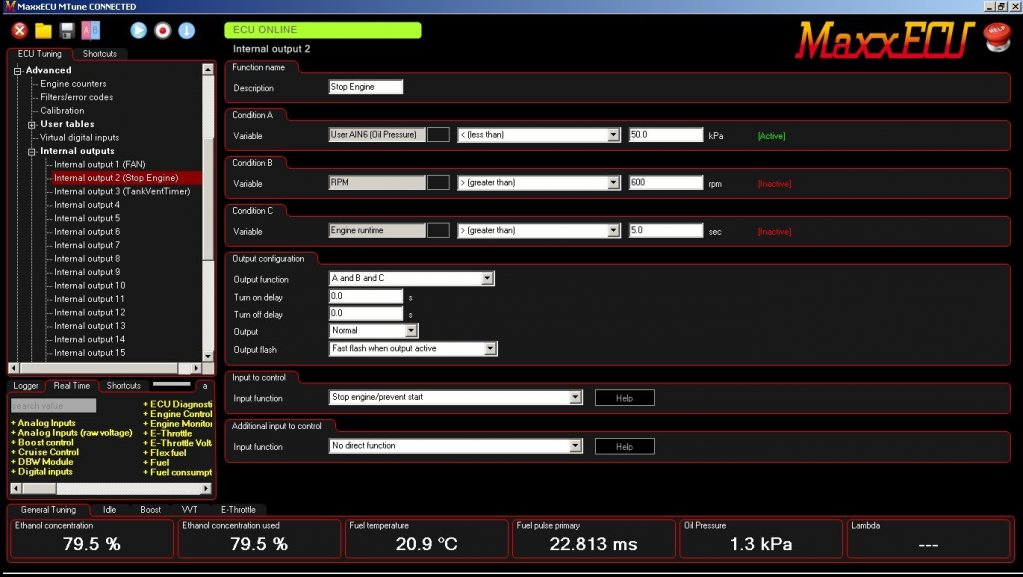The image size is (1023, 577).
Task: Click the real-time list scrollbar left arrow
Action: (16, 488)
